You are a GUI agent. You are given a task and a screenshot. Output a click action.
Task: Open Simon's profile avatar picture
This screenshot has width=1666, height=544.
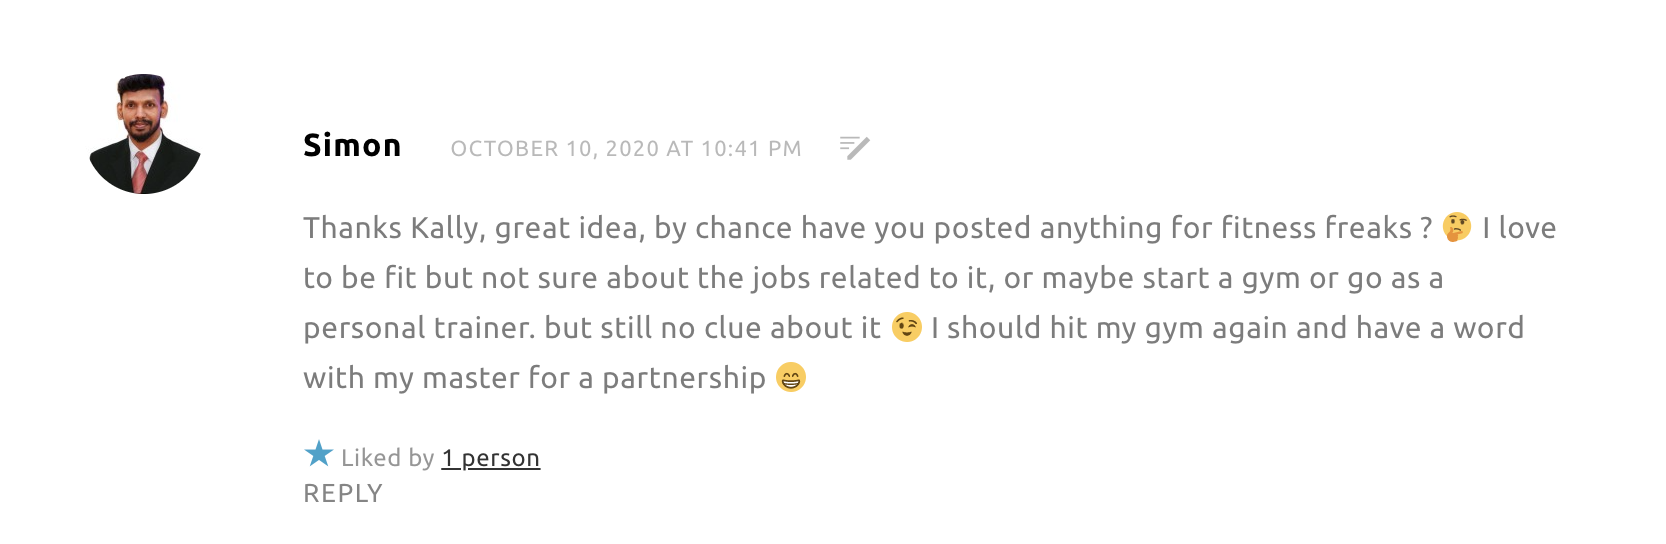[145, 134]
